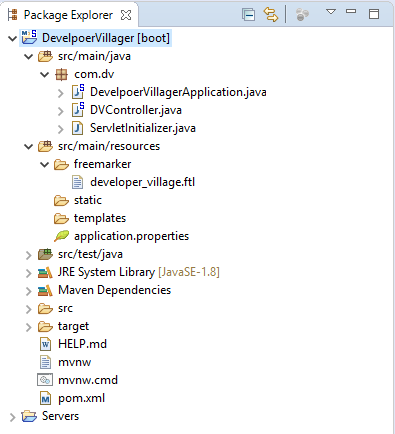Expand the plain src folder

pos(28,309)
